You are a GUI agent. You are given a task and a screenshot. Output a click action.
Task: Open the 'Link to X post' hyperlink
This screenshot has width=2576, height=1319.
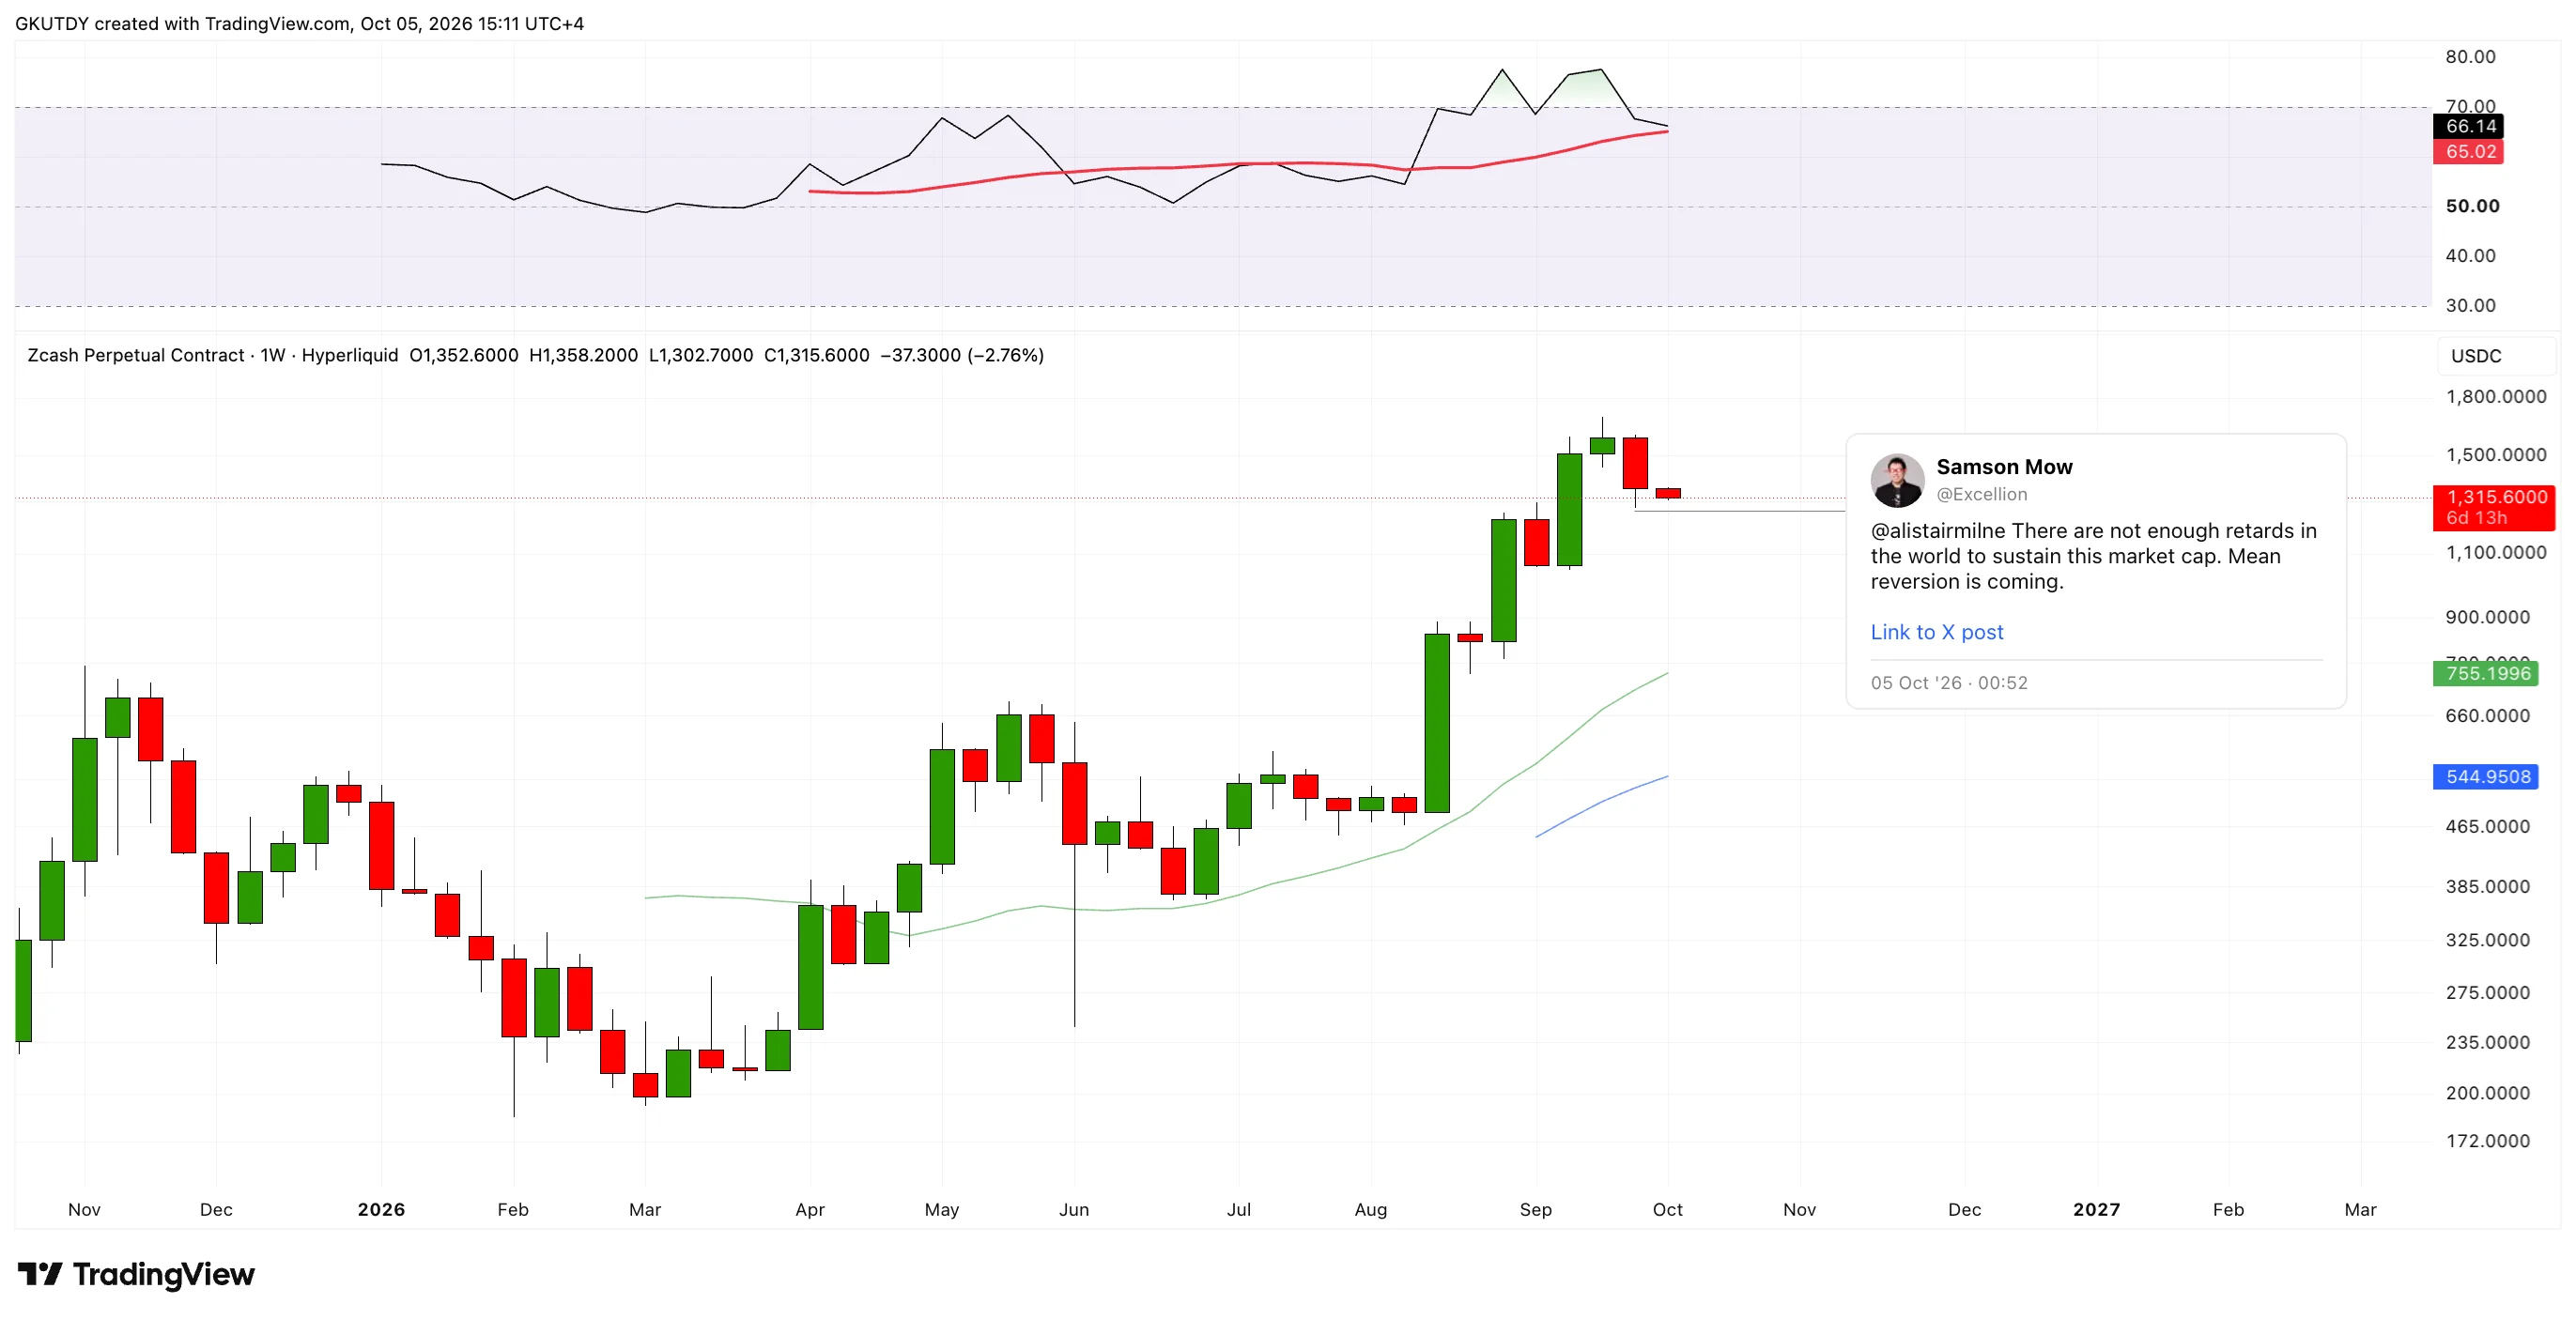click(x=1936, y=632)
